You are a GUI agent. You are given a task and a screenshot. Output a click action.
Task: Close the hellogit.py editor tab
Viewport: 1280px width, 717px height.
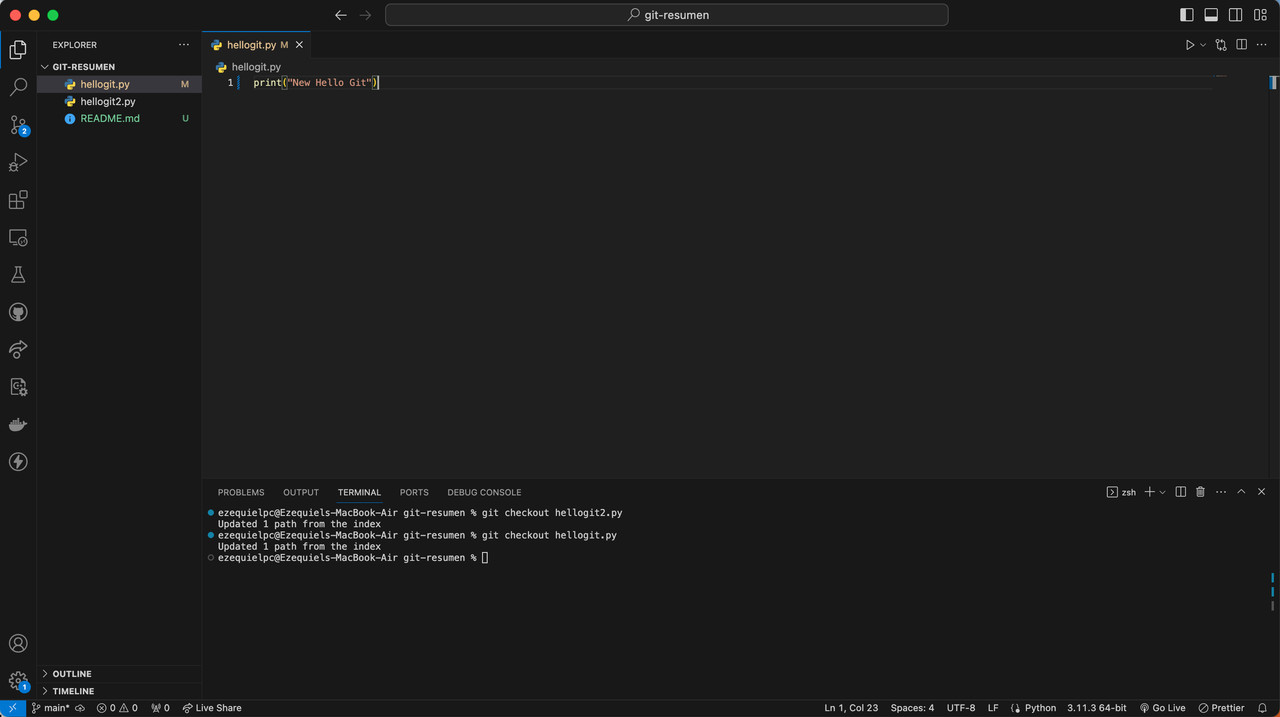click(x=299, y=45)
